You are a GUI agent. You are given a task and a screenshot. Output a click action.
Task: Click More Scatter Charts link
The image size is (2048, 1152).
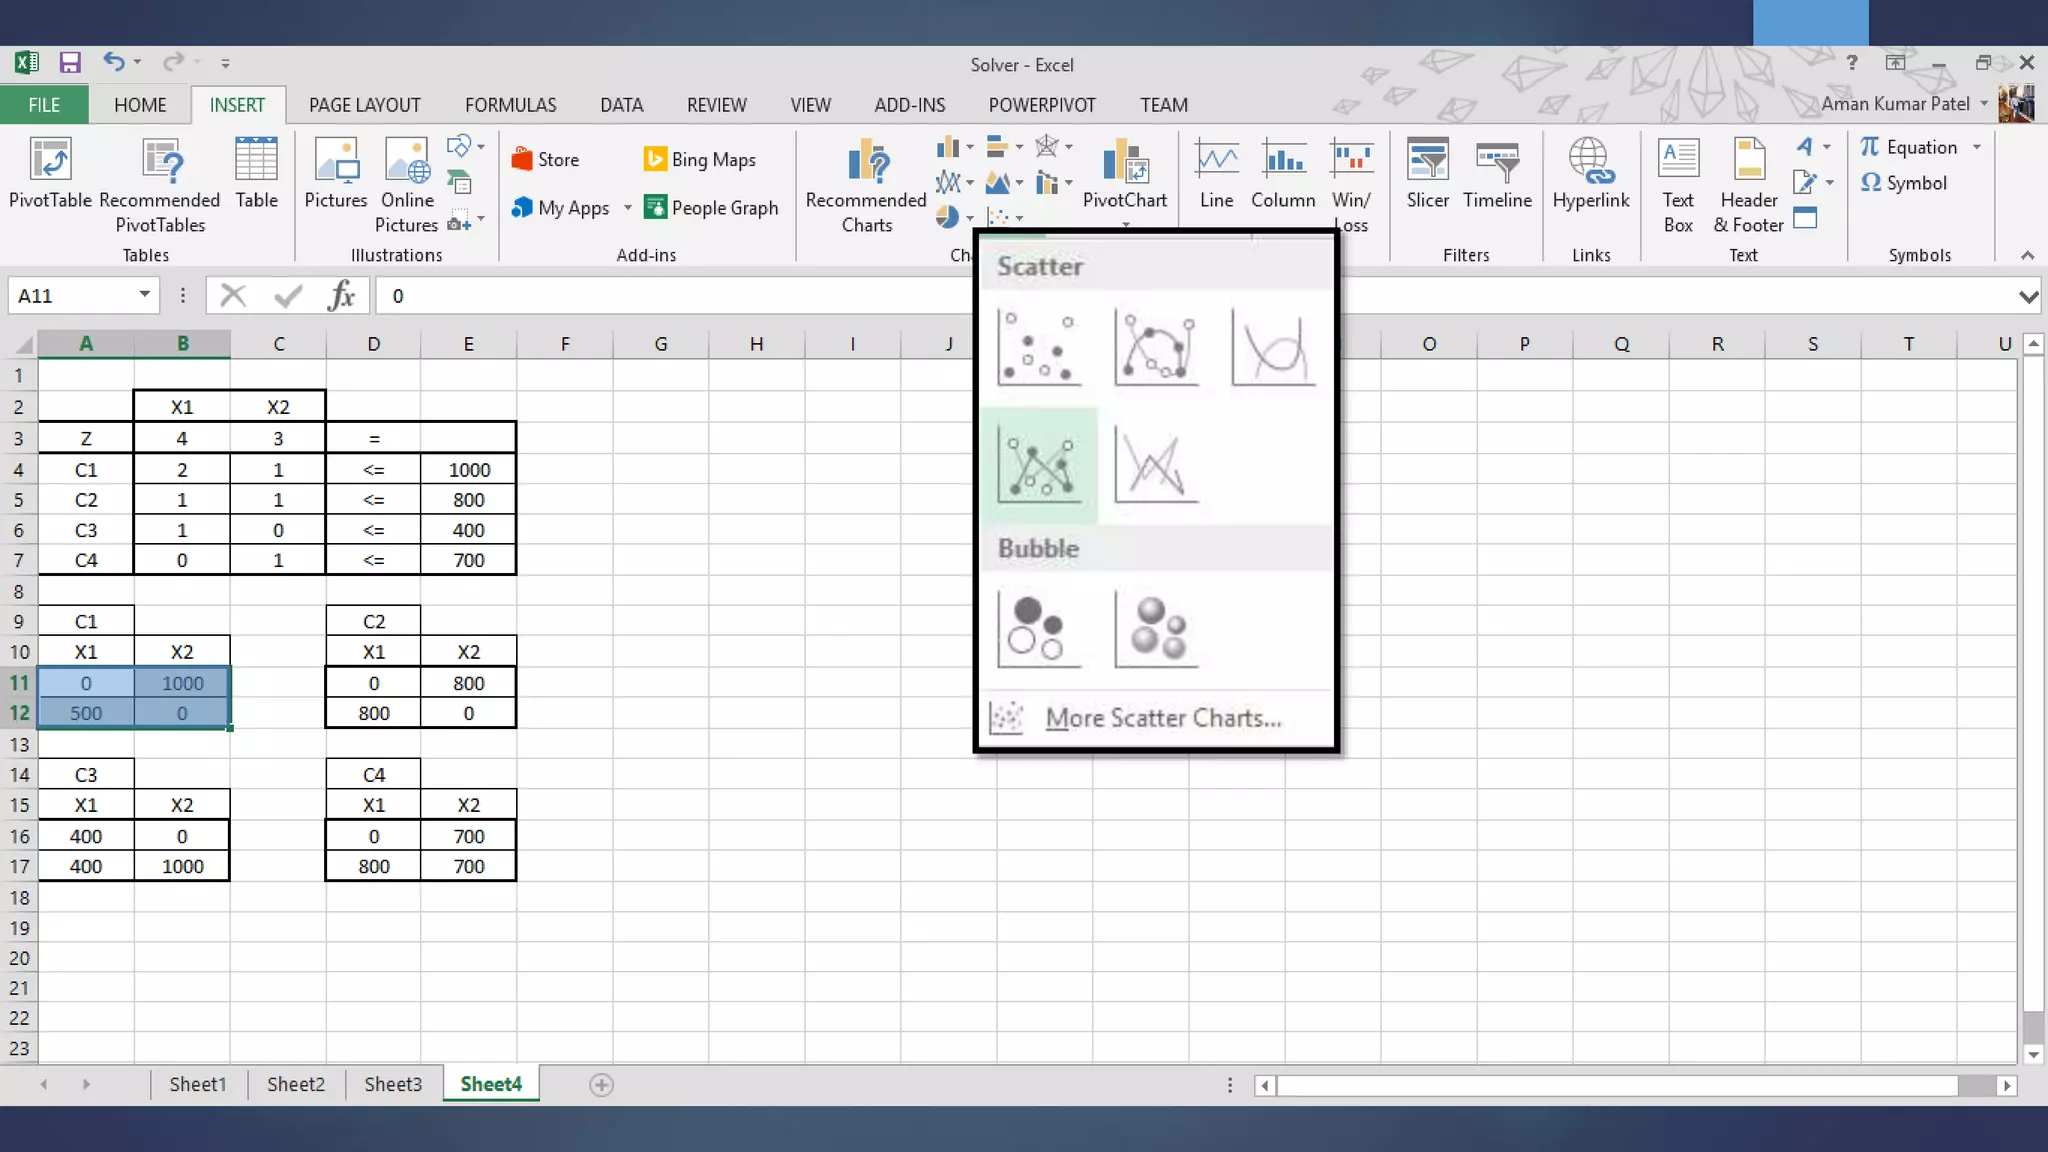1162,718
